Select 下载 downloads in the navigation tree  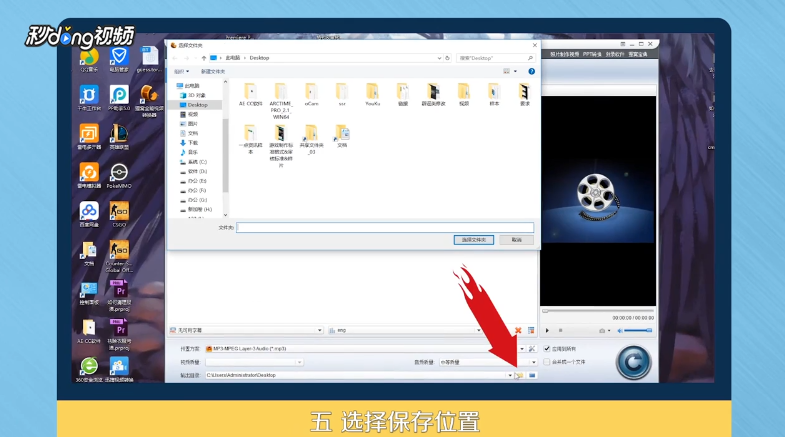[x=193, y=143]
